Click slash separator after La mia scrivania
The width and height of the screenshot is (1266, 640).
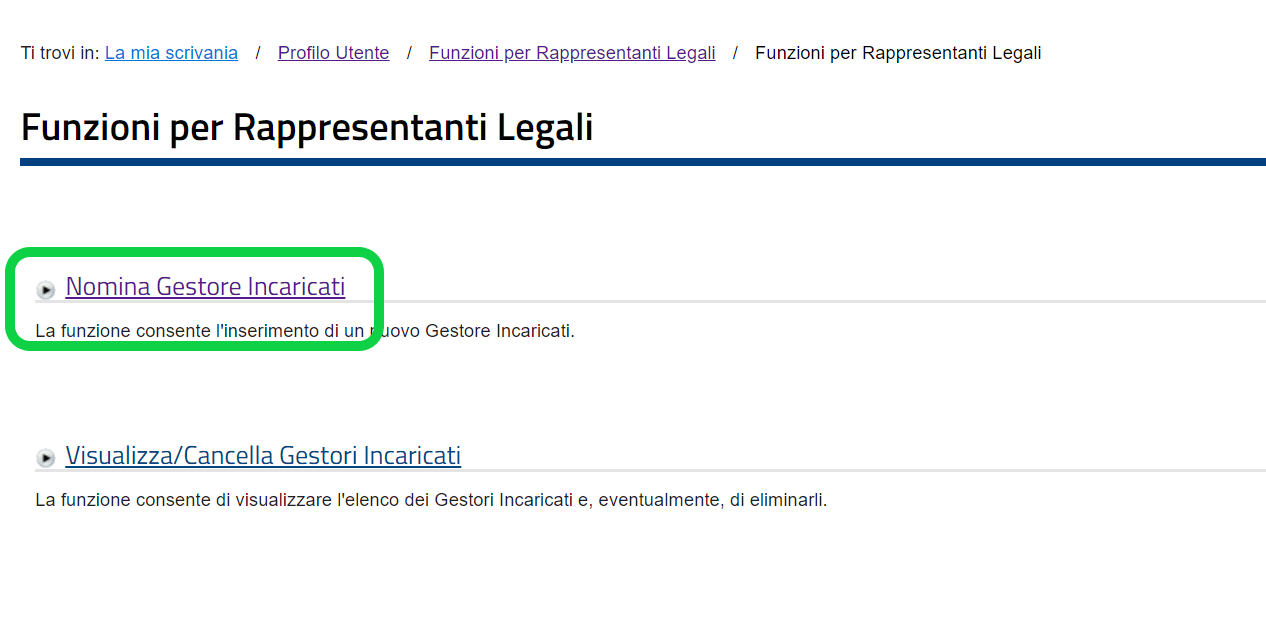point(258,53)
